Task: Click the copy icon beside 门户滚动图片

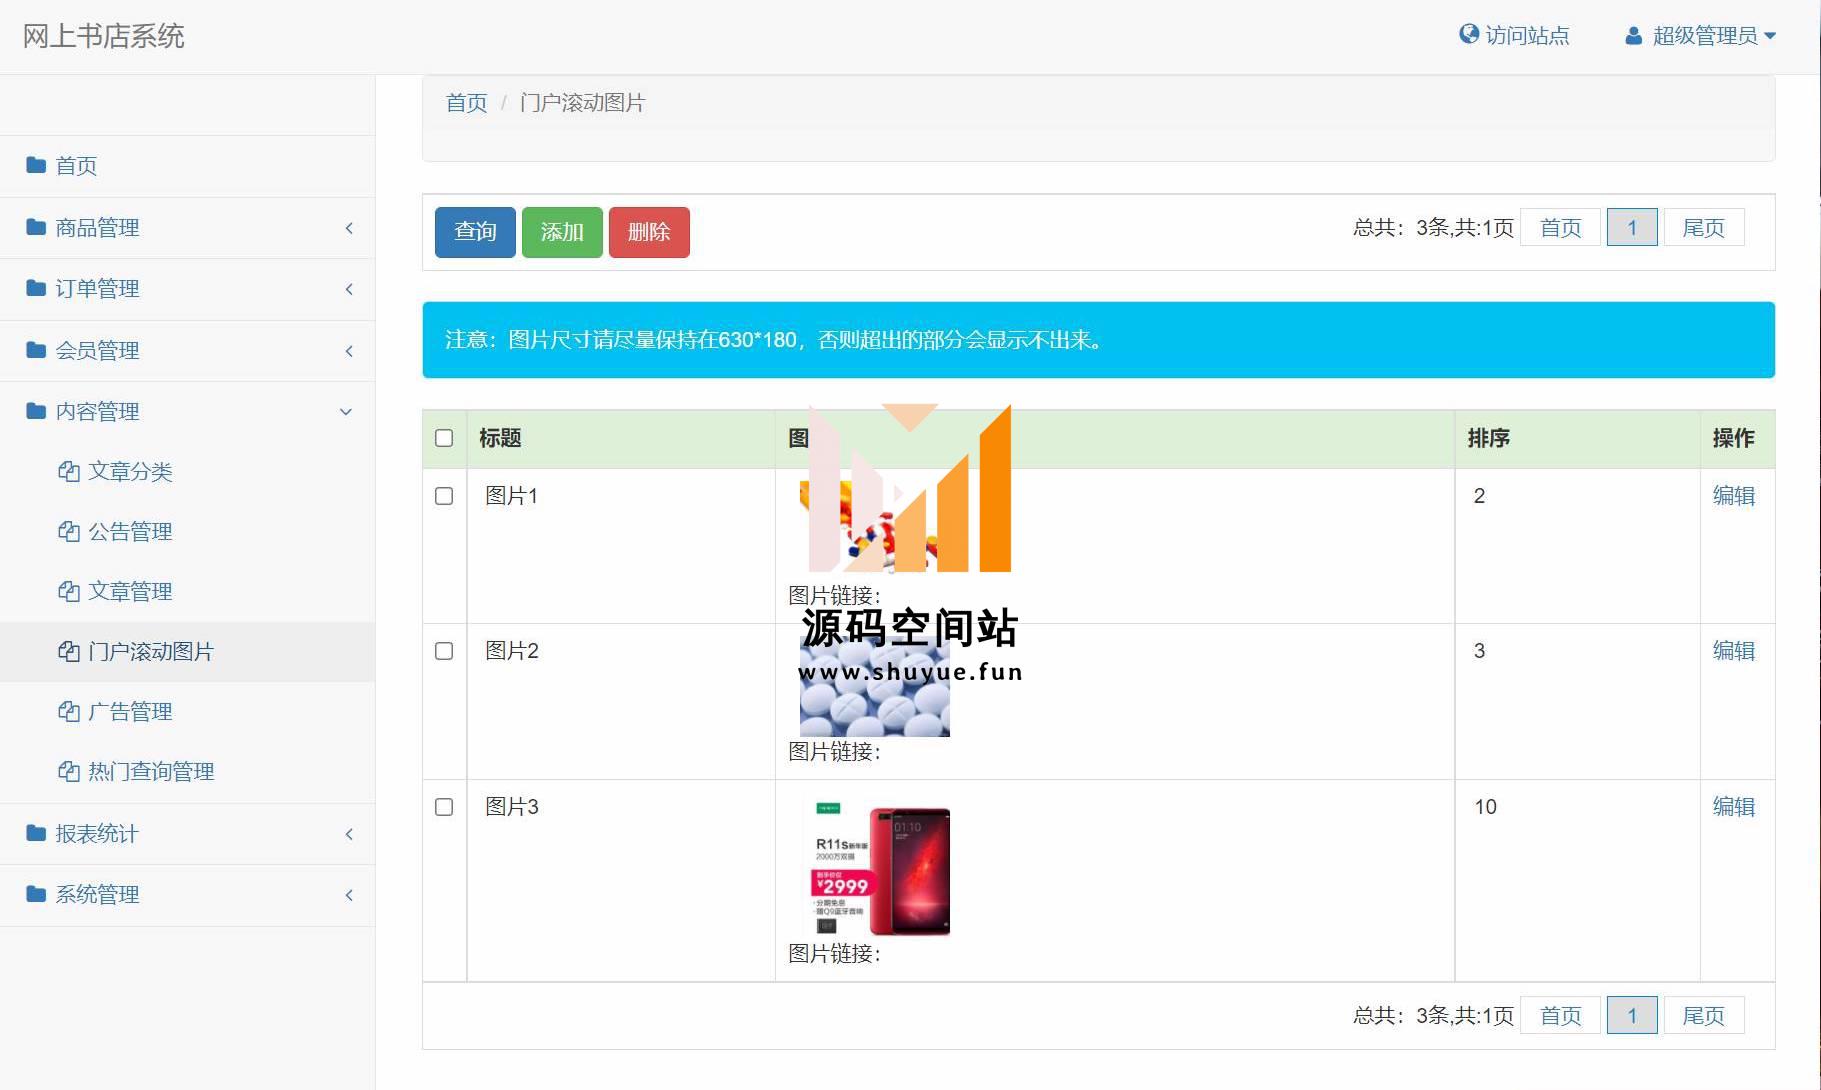Action: tap(69, 651)
